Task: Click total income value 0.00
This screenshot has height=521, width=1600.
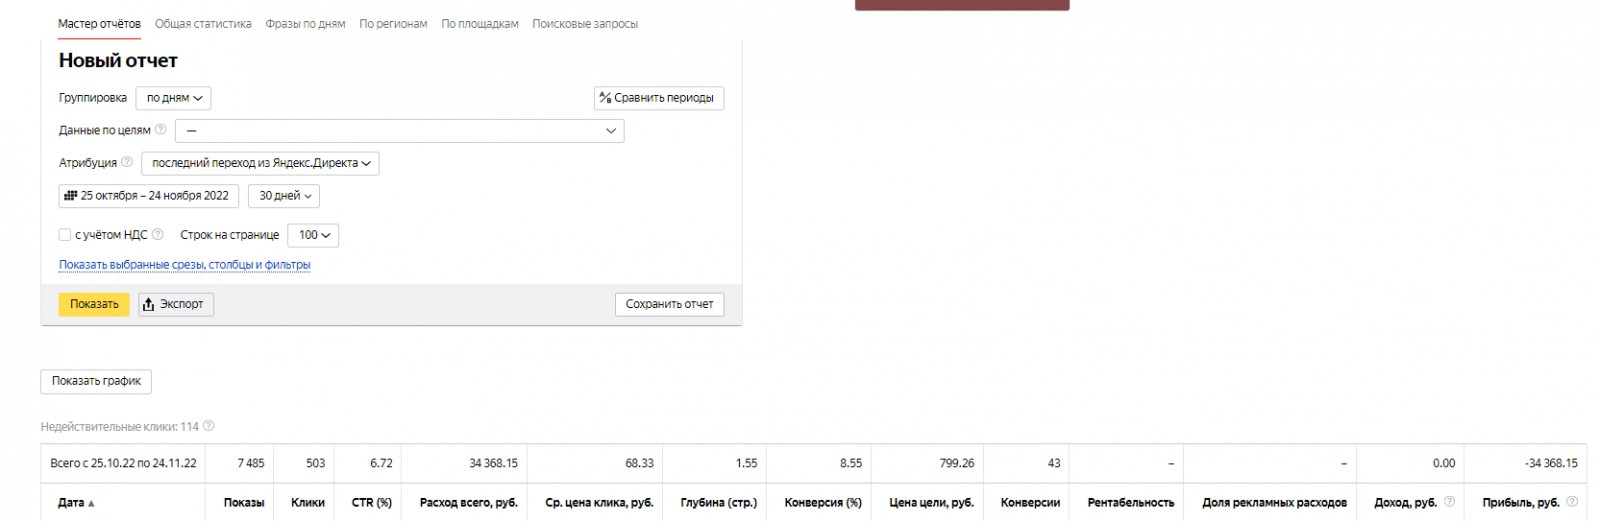Action: [x=1443, y=464]
